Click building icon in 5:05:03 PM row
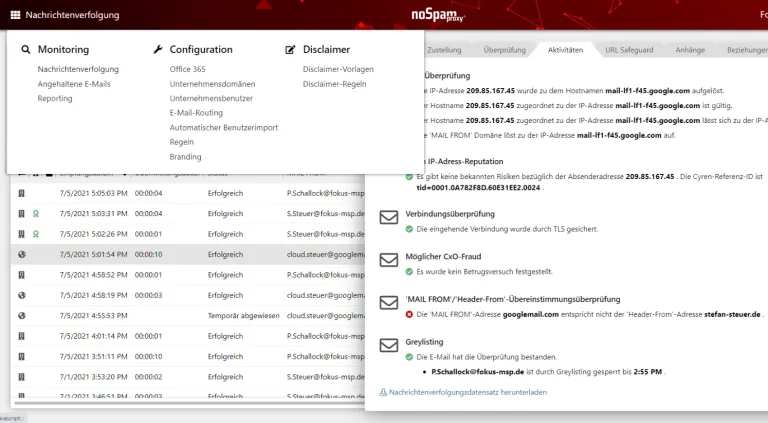768x423 pixels. pyautogui.click(x=22, y=193)
